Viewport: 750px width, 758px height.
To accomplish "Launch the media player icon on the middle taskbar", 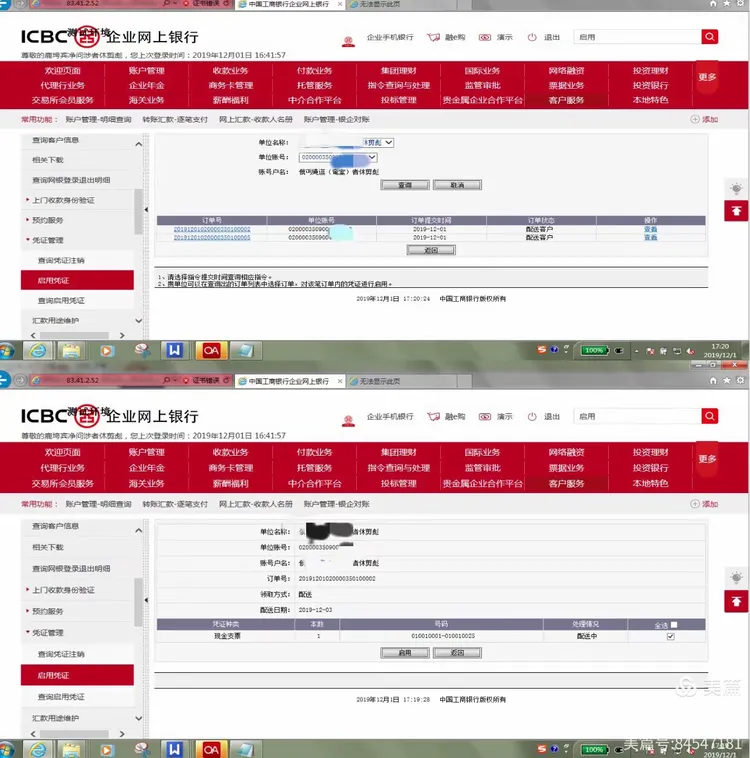I will [107, 350].
